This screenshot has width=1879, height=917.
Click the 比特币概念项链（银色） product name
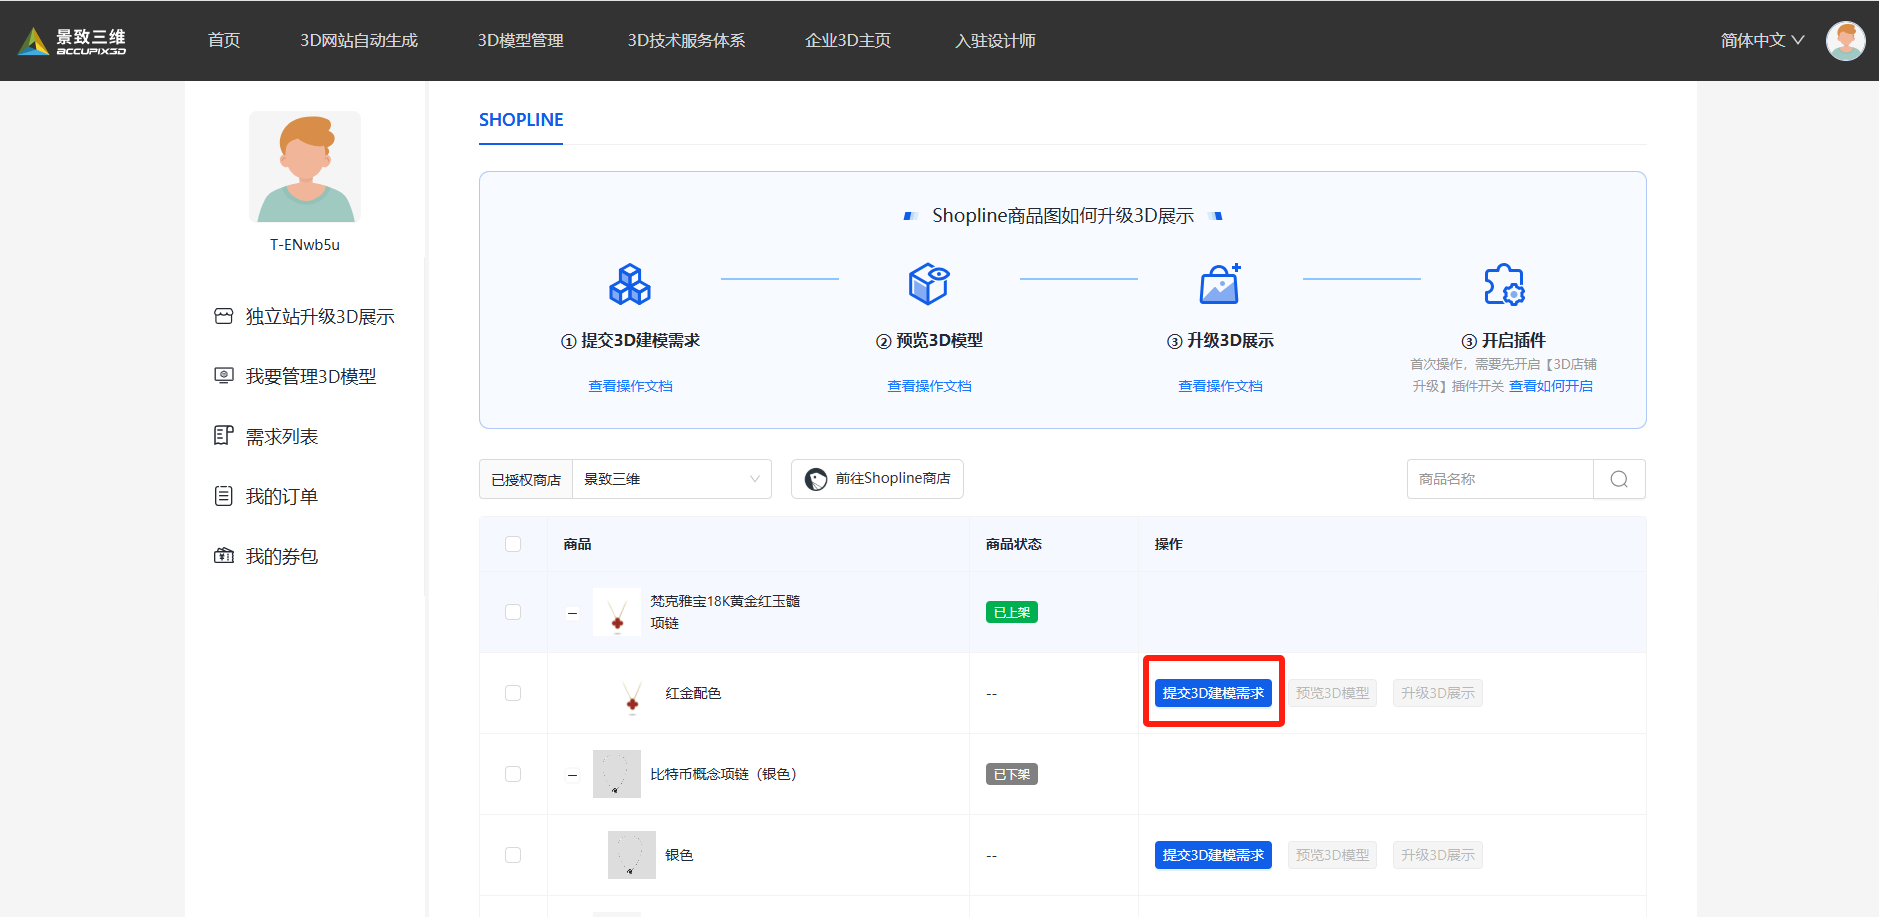click(x=724, y=774)
